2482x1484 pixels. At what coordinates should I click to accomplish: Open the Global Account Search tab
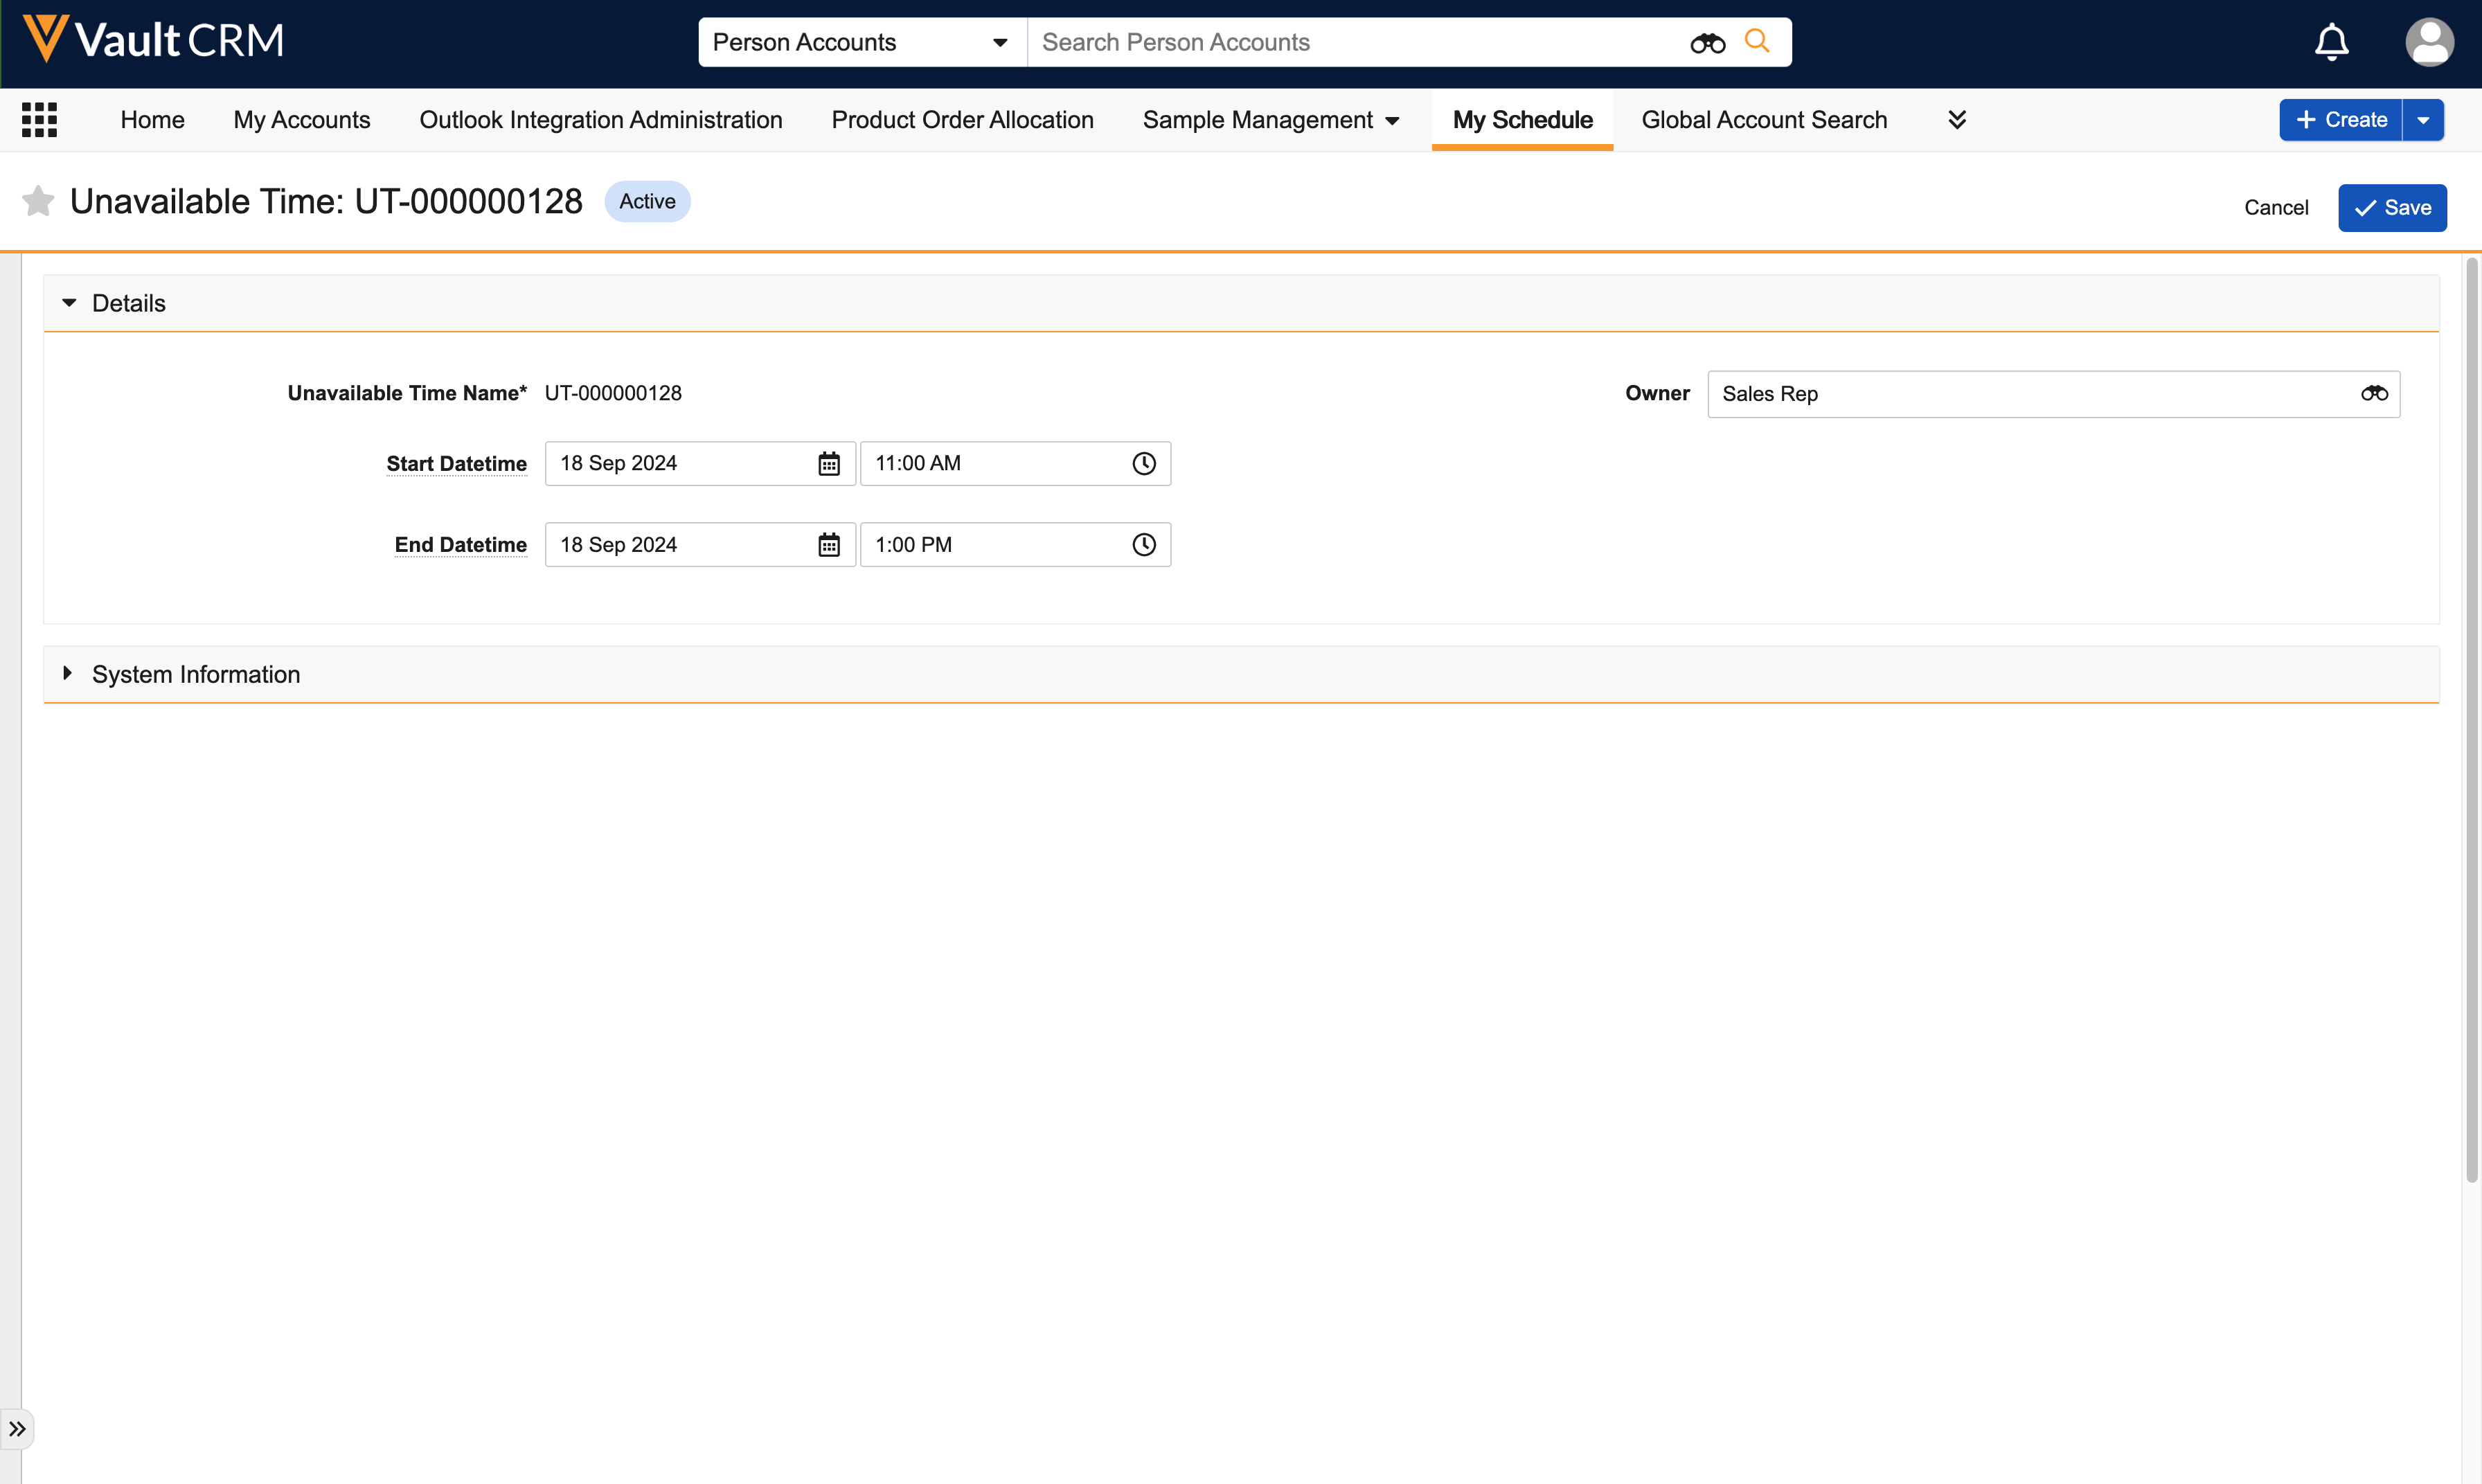tap(1764, 120)
